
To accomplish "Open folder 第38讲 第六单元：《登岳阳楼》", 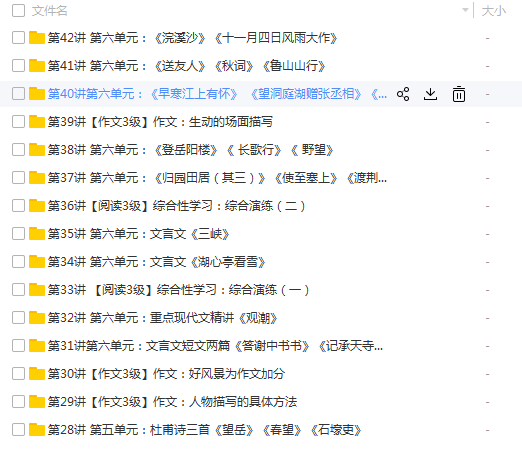I will click(190, 150).
